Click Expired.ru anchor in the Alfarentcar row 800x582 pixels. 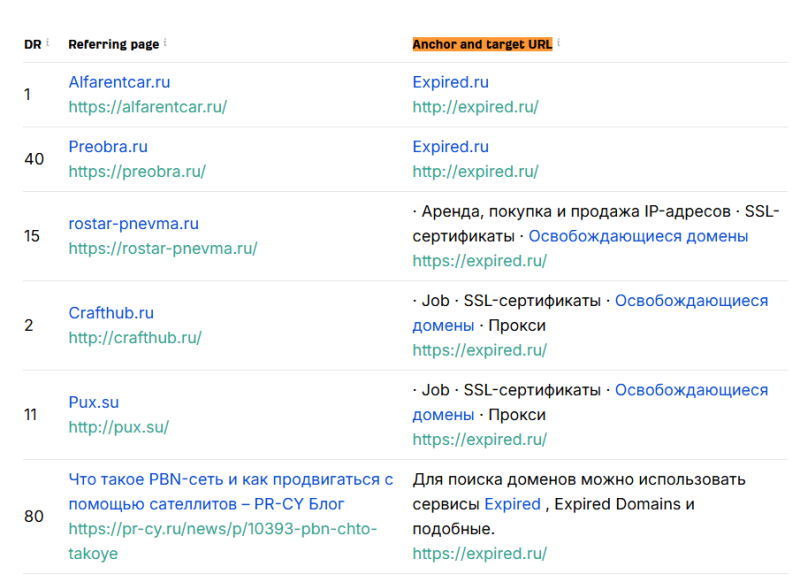point(450,82)
